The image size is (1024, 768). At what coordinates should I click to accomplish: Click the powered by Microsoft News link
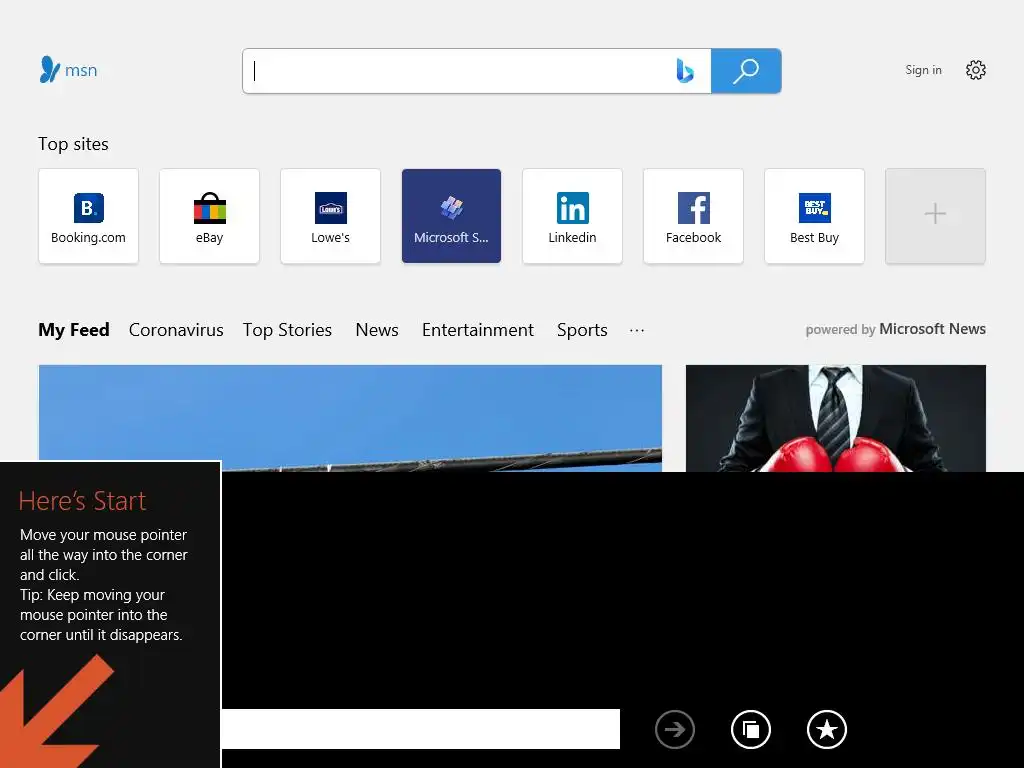point(895,329)
